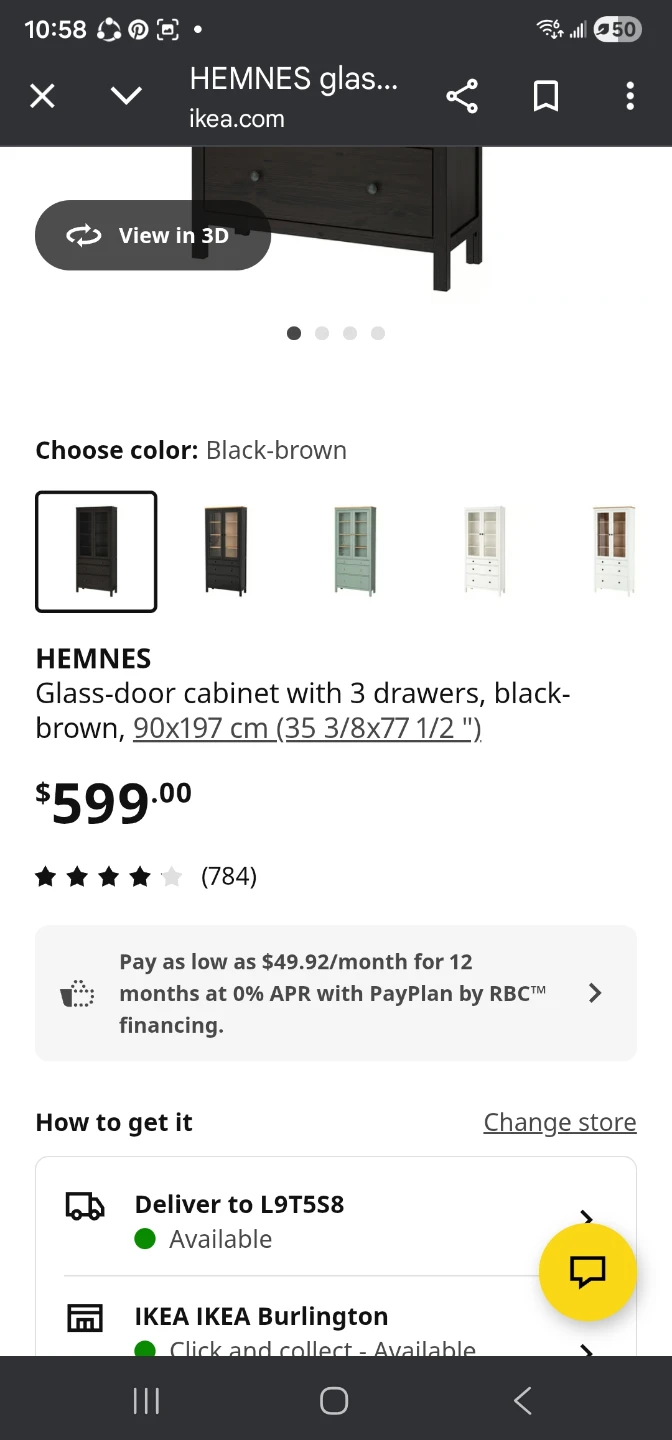This screenshot has height=1440, width=672.
Task: Close the browser tab with X icon
Action: tap(42, 96)
